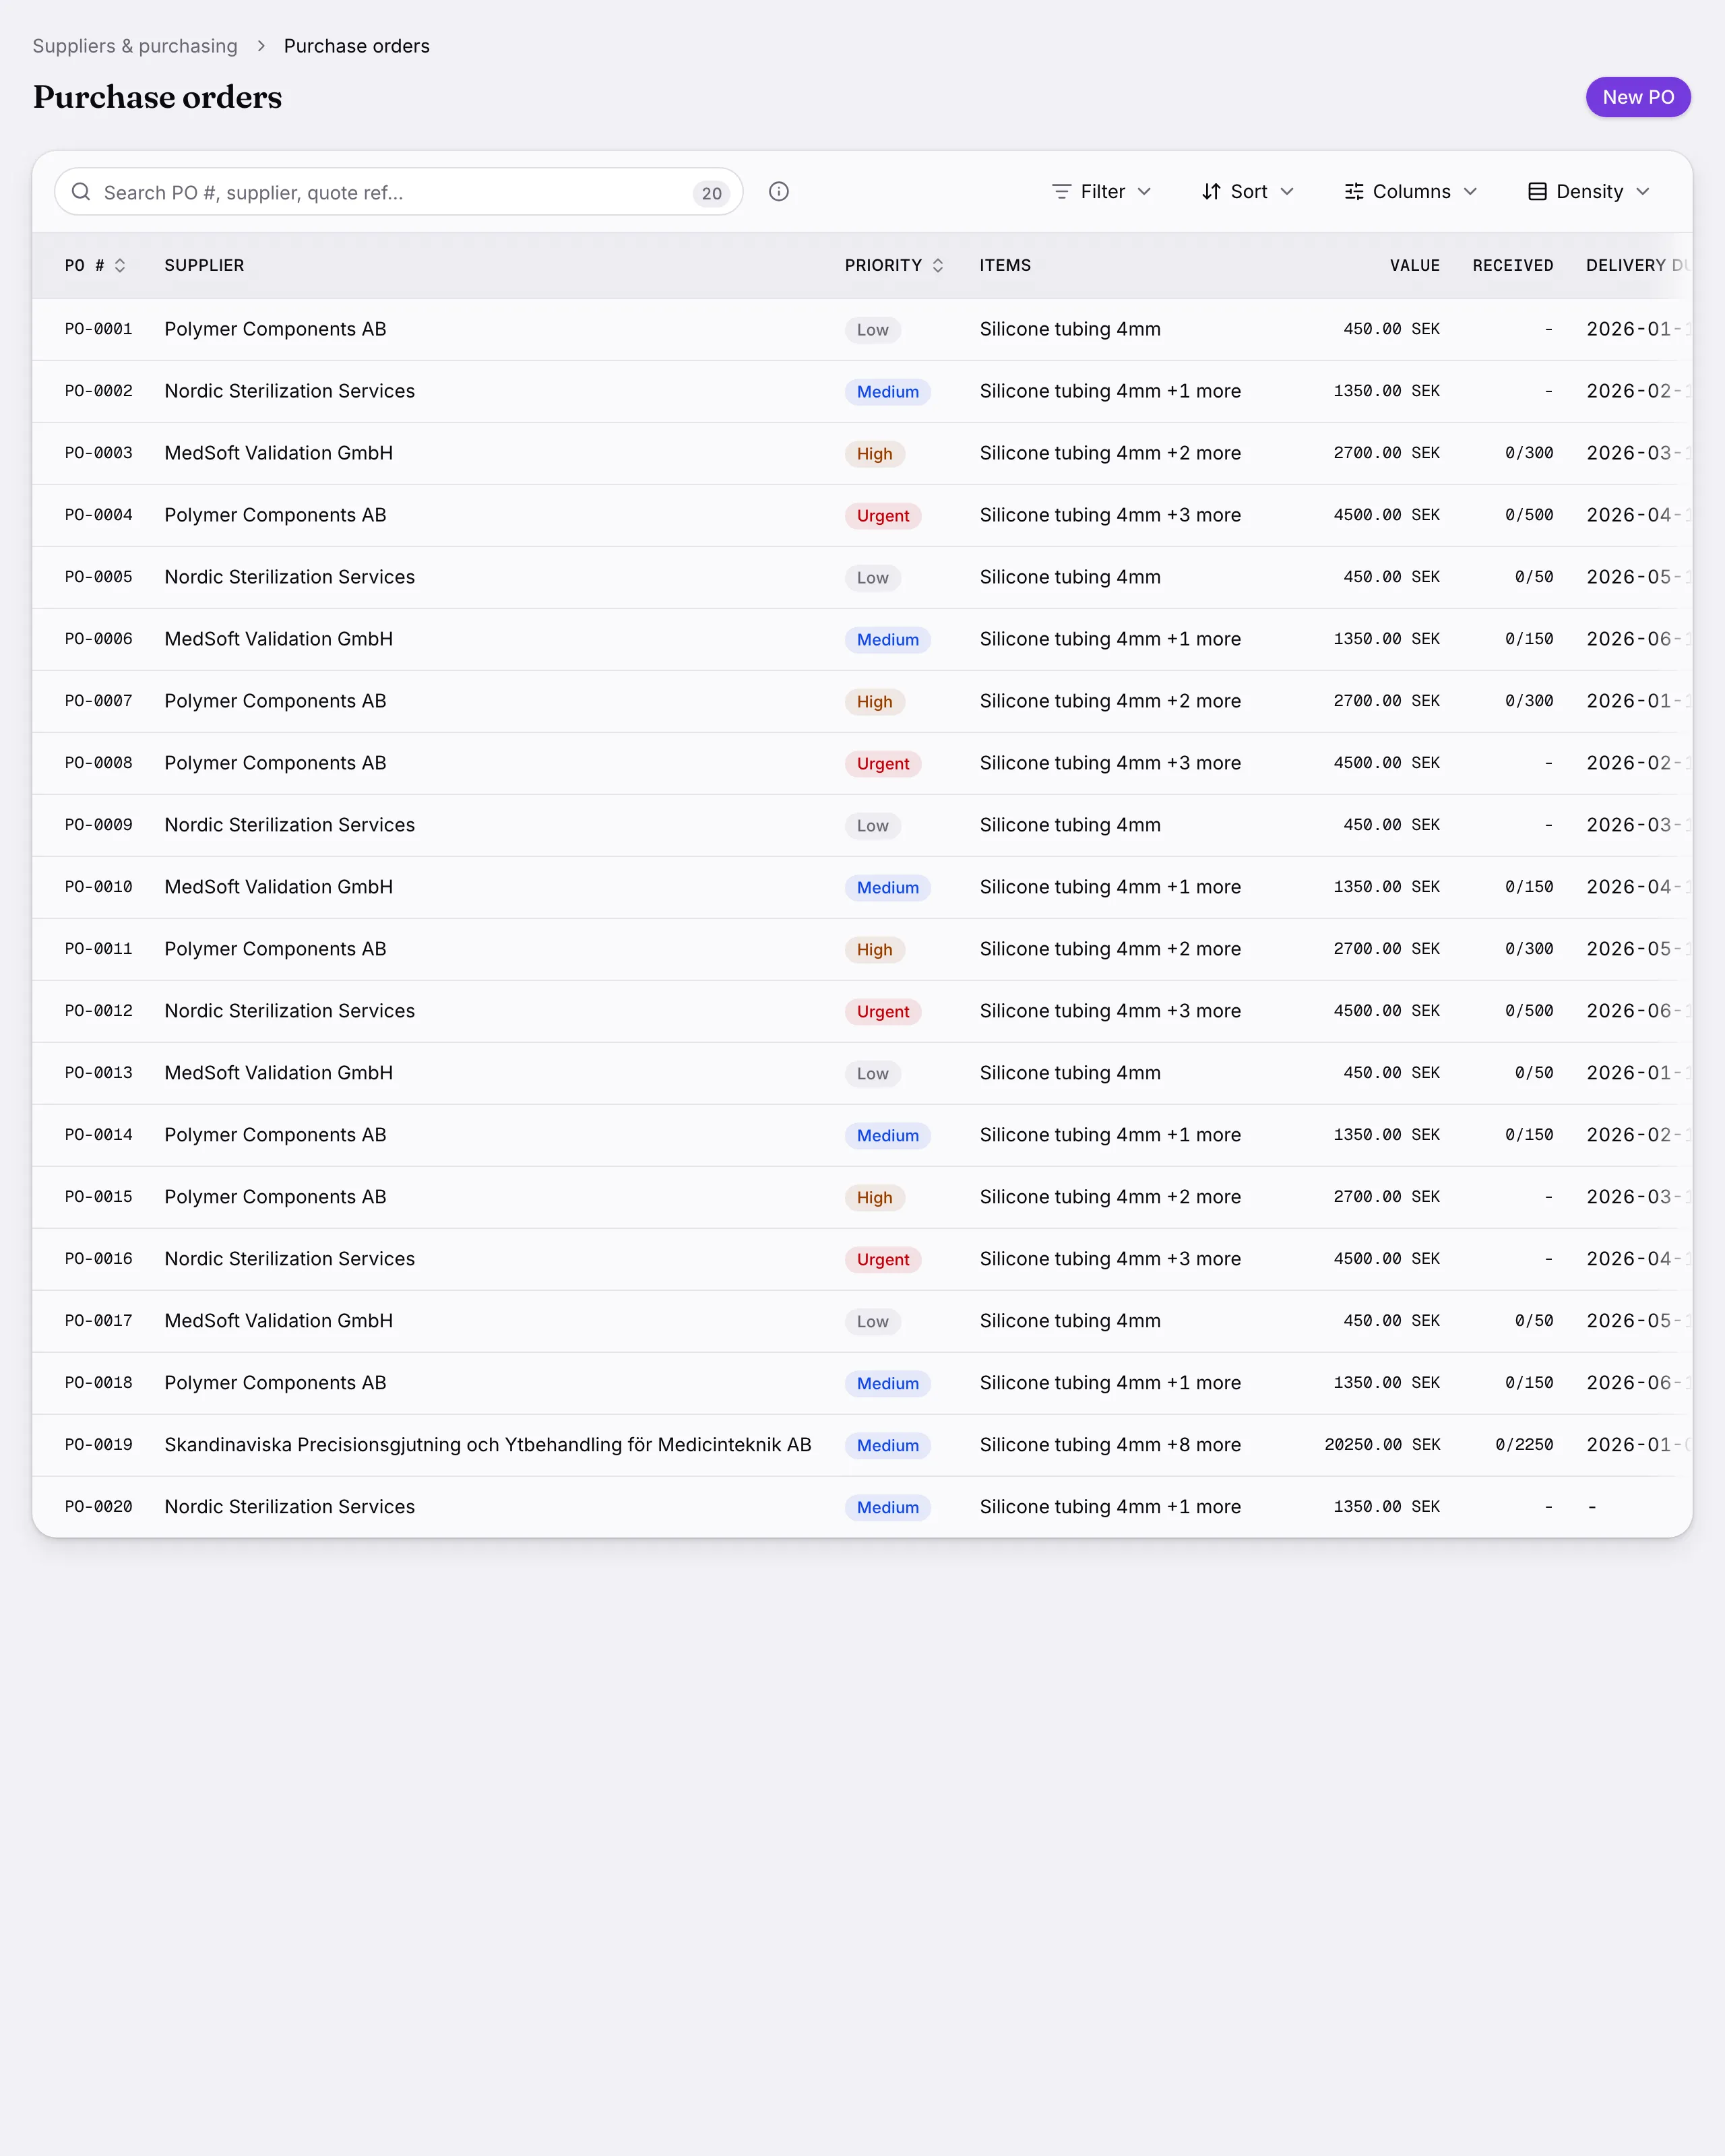
Task: Click the ITEMS column header
Action: (1005, 265)
